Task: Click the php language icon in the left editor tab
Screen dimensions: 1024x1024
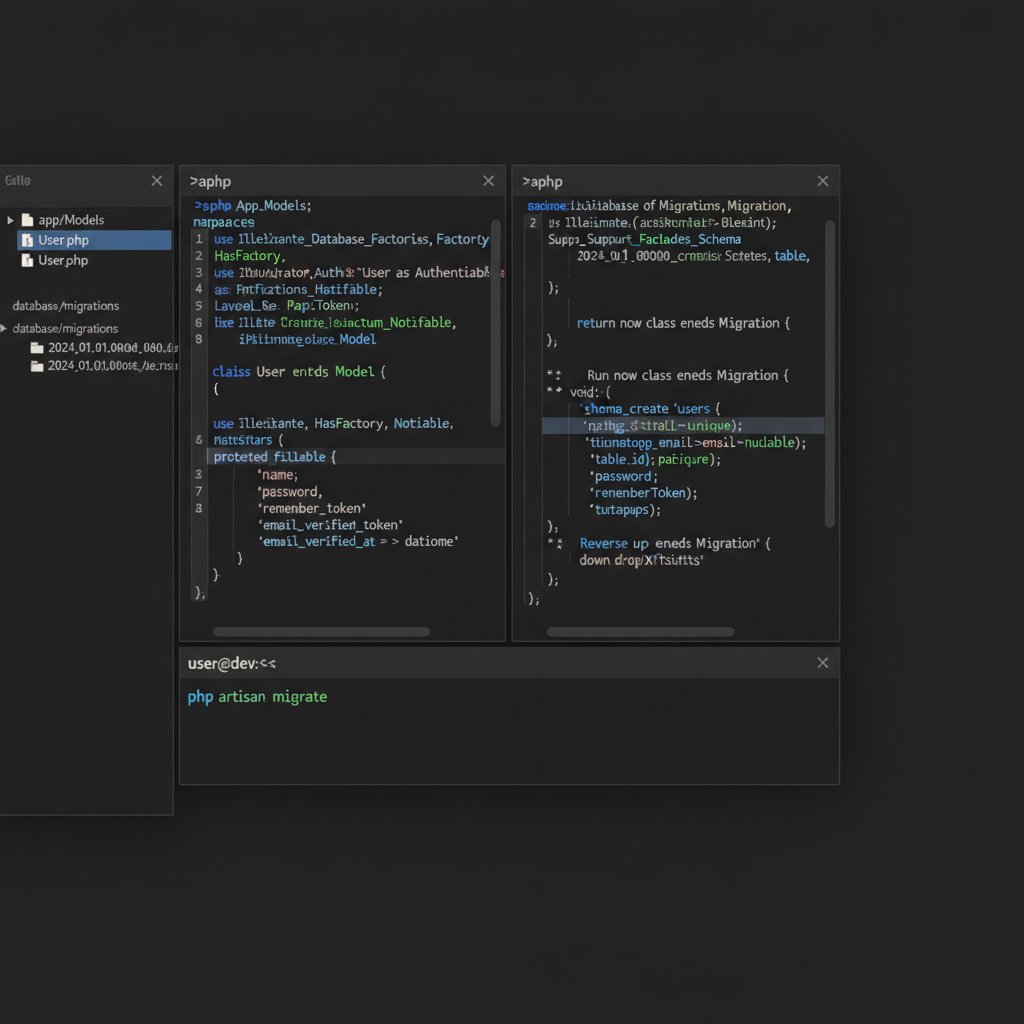Action: click(193, 181)
